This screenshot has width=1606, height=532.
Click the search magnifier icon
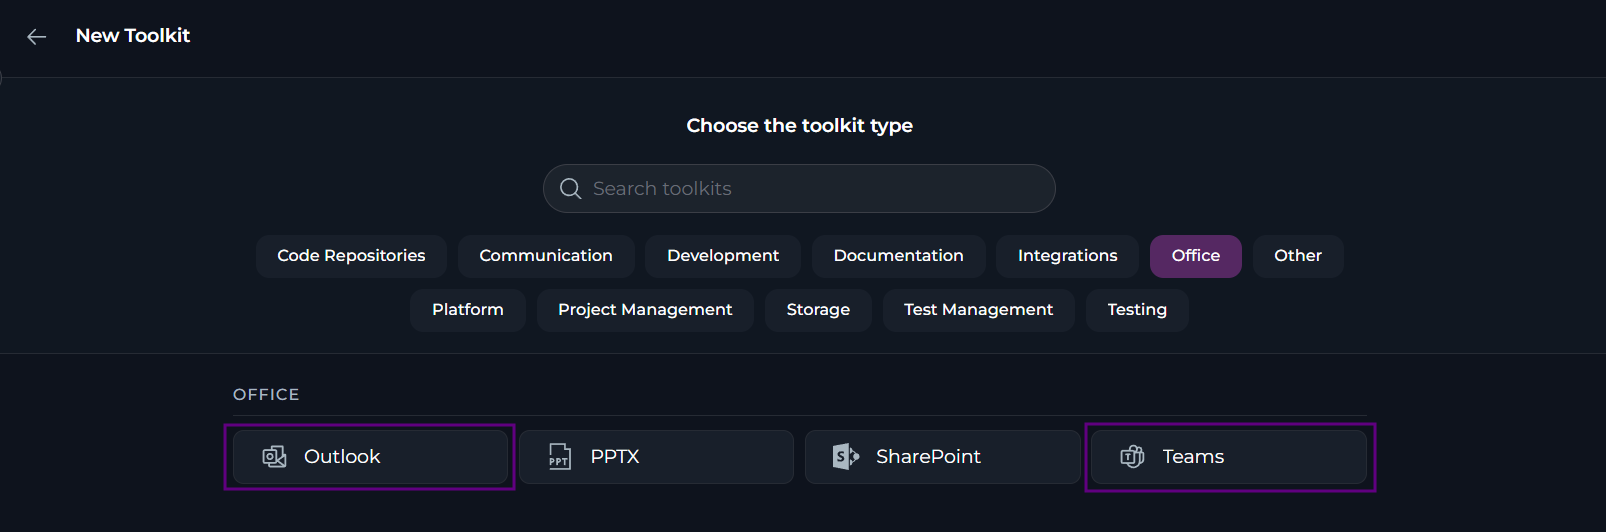pos(570,189)
